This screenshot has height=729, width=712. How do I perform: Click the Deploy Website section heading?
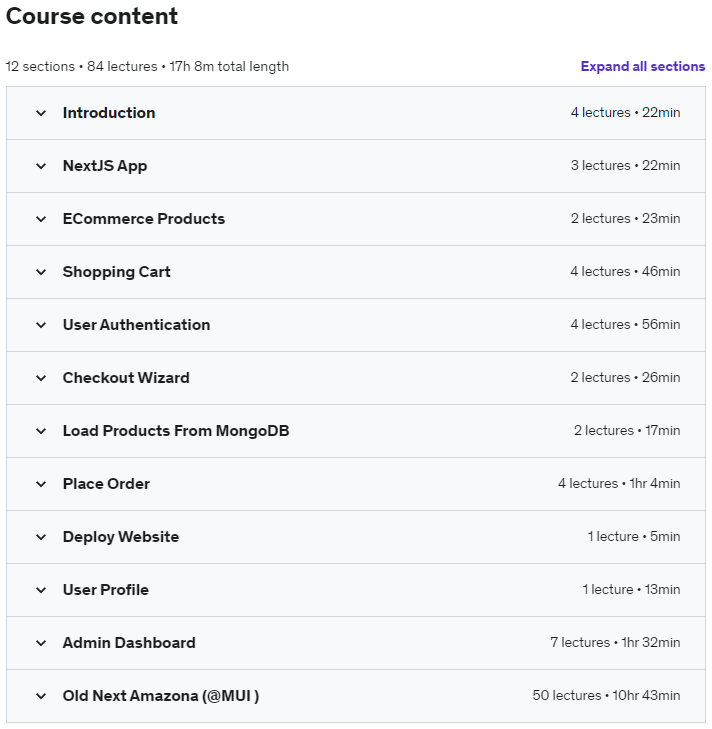point(121,537)
